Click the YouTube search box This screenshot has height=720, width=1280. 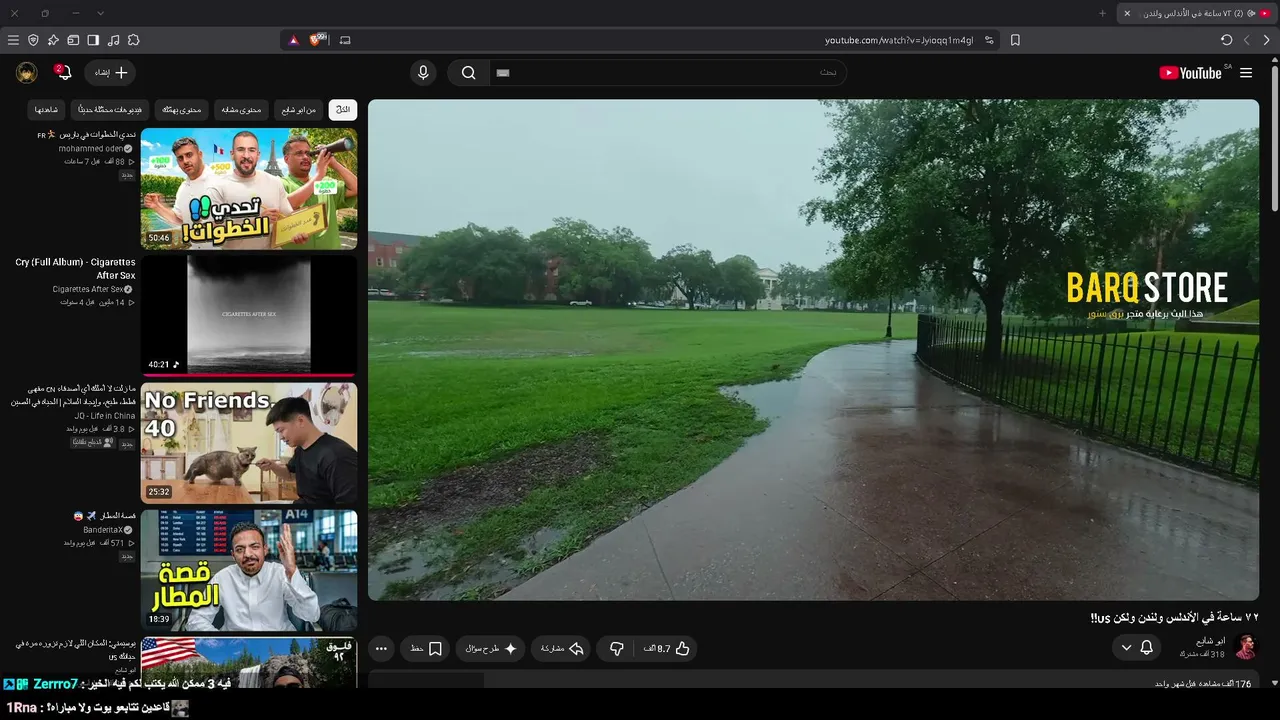(668, 73)
